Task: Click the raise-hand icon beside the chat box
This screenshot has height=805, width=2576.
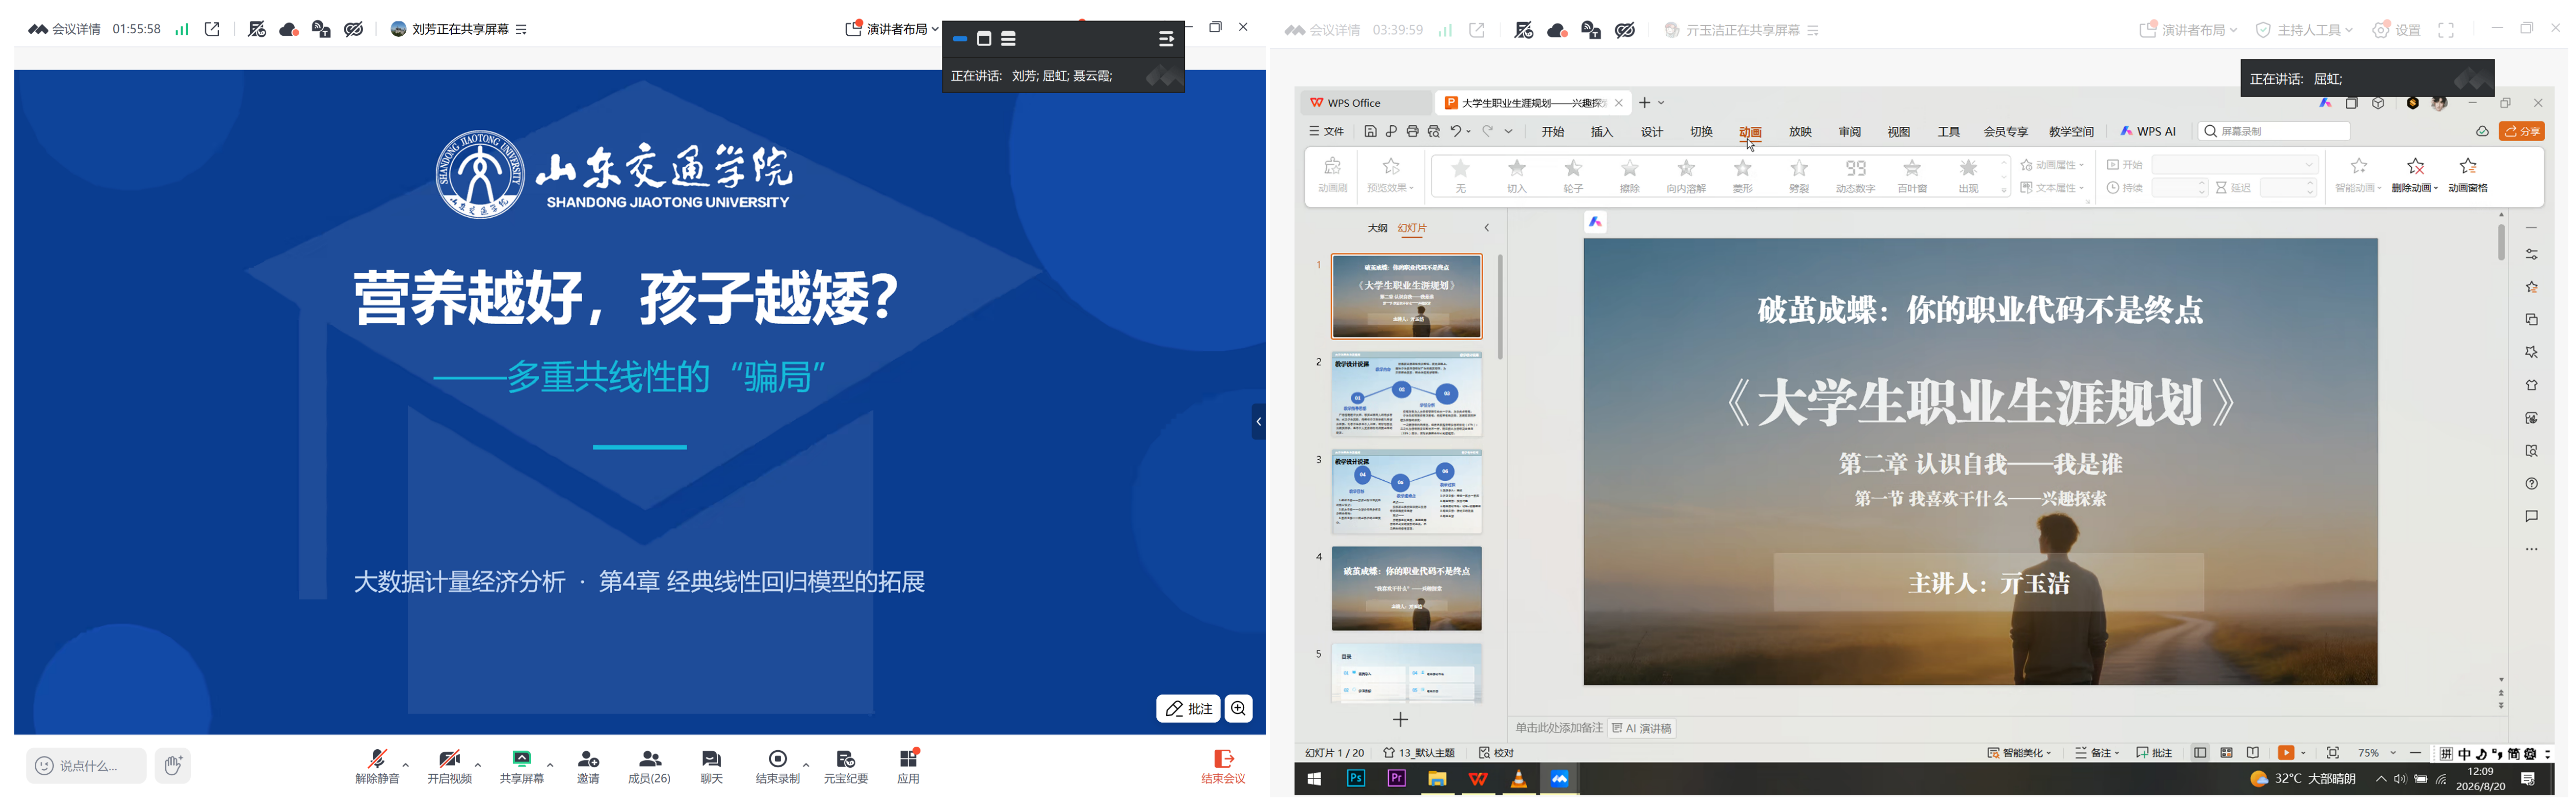Action: (173, 765)
